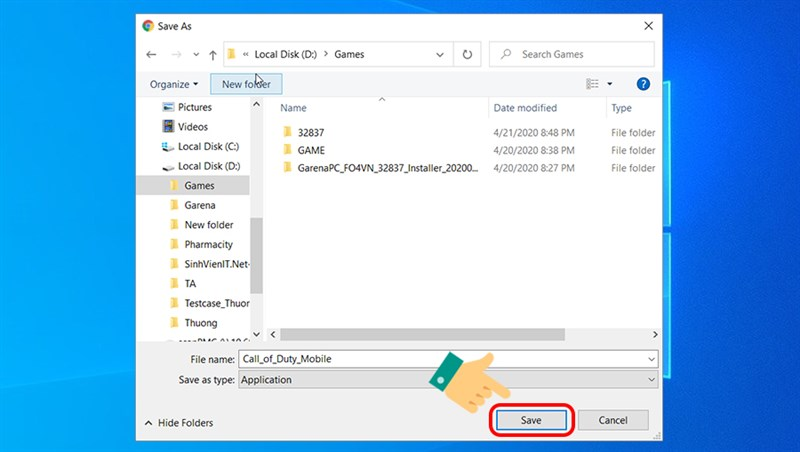Image resolution: width=800 pixels, height=452 pixels.
Task: Open the view options dropdown arrow
Action: click(x=610, y=84)
